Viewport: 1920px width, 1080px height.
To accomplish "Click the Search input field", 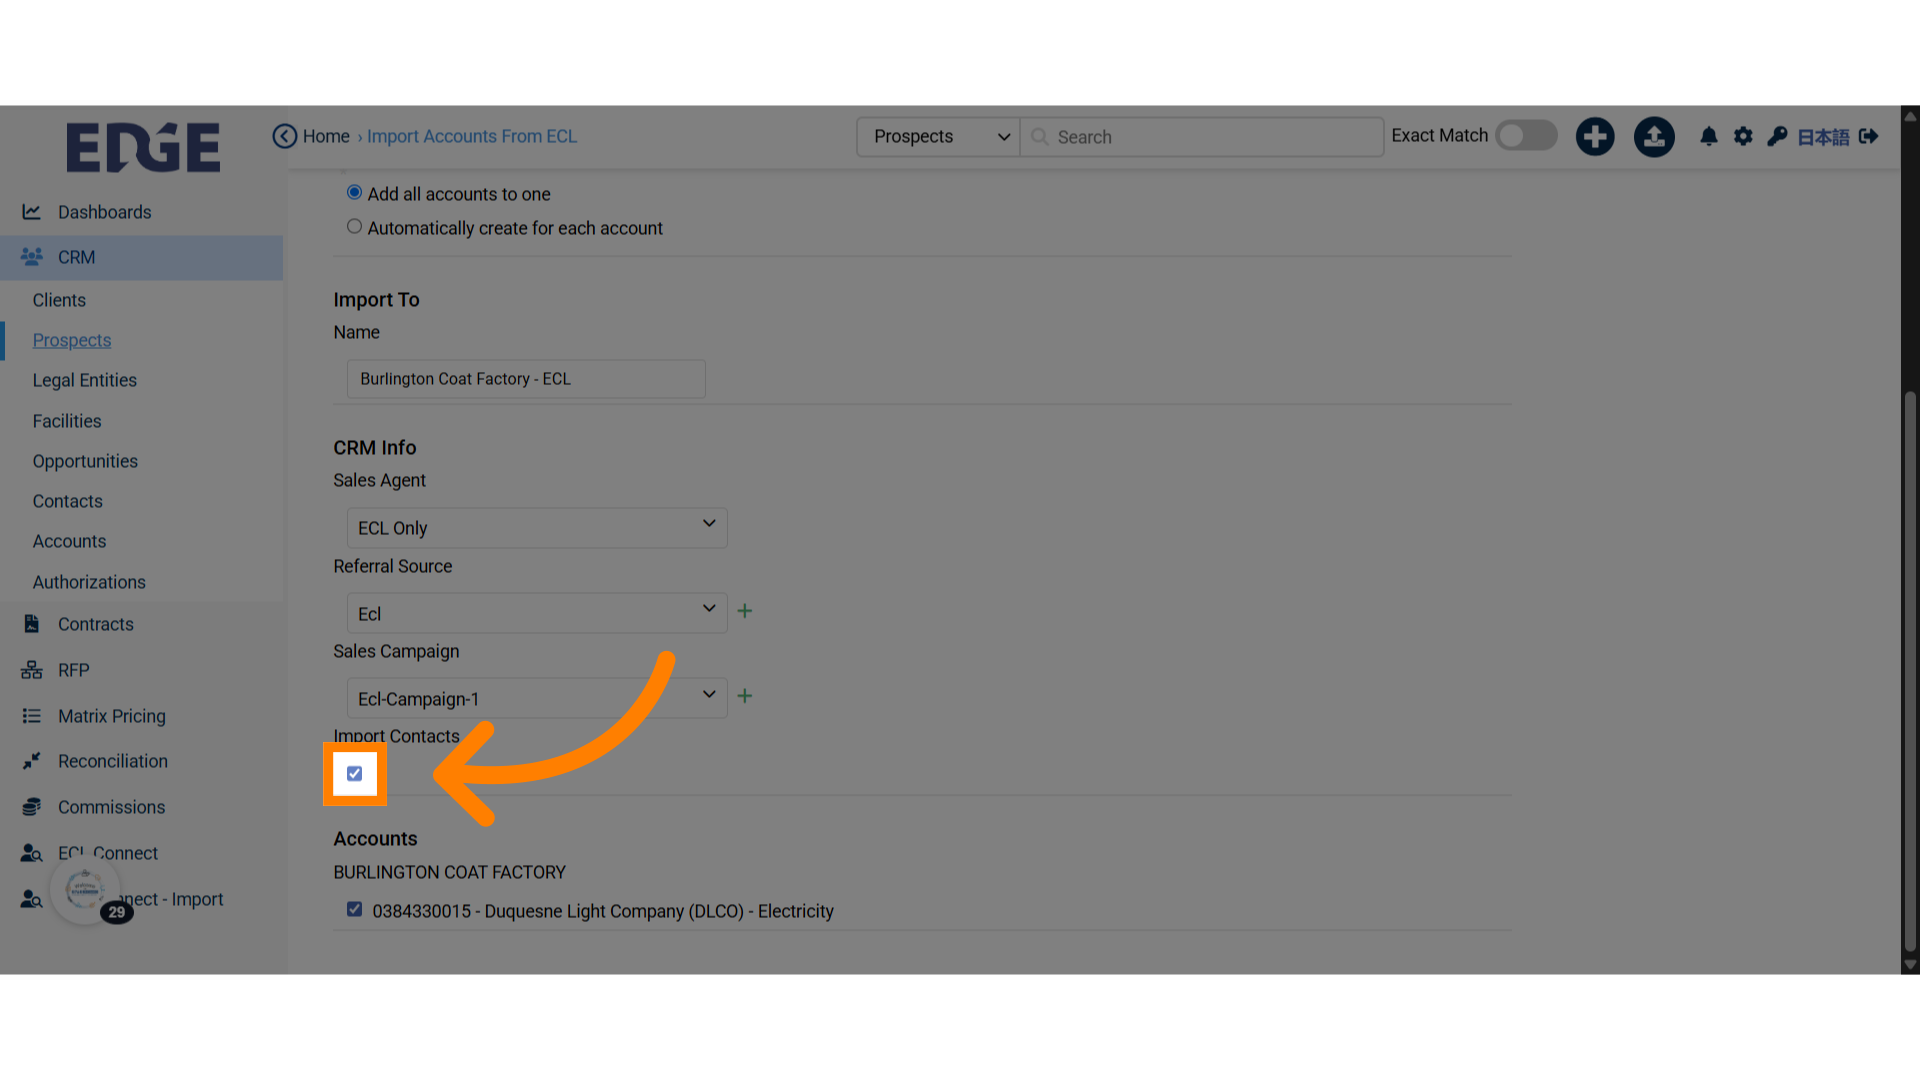I will pos(1202,137).
